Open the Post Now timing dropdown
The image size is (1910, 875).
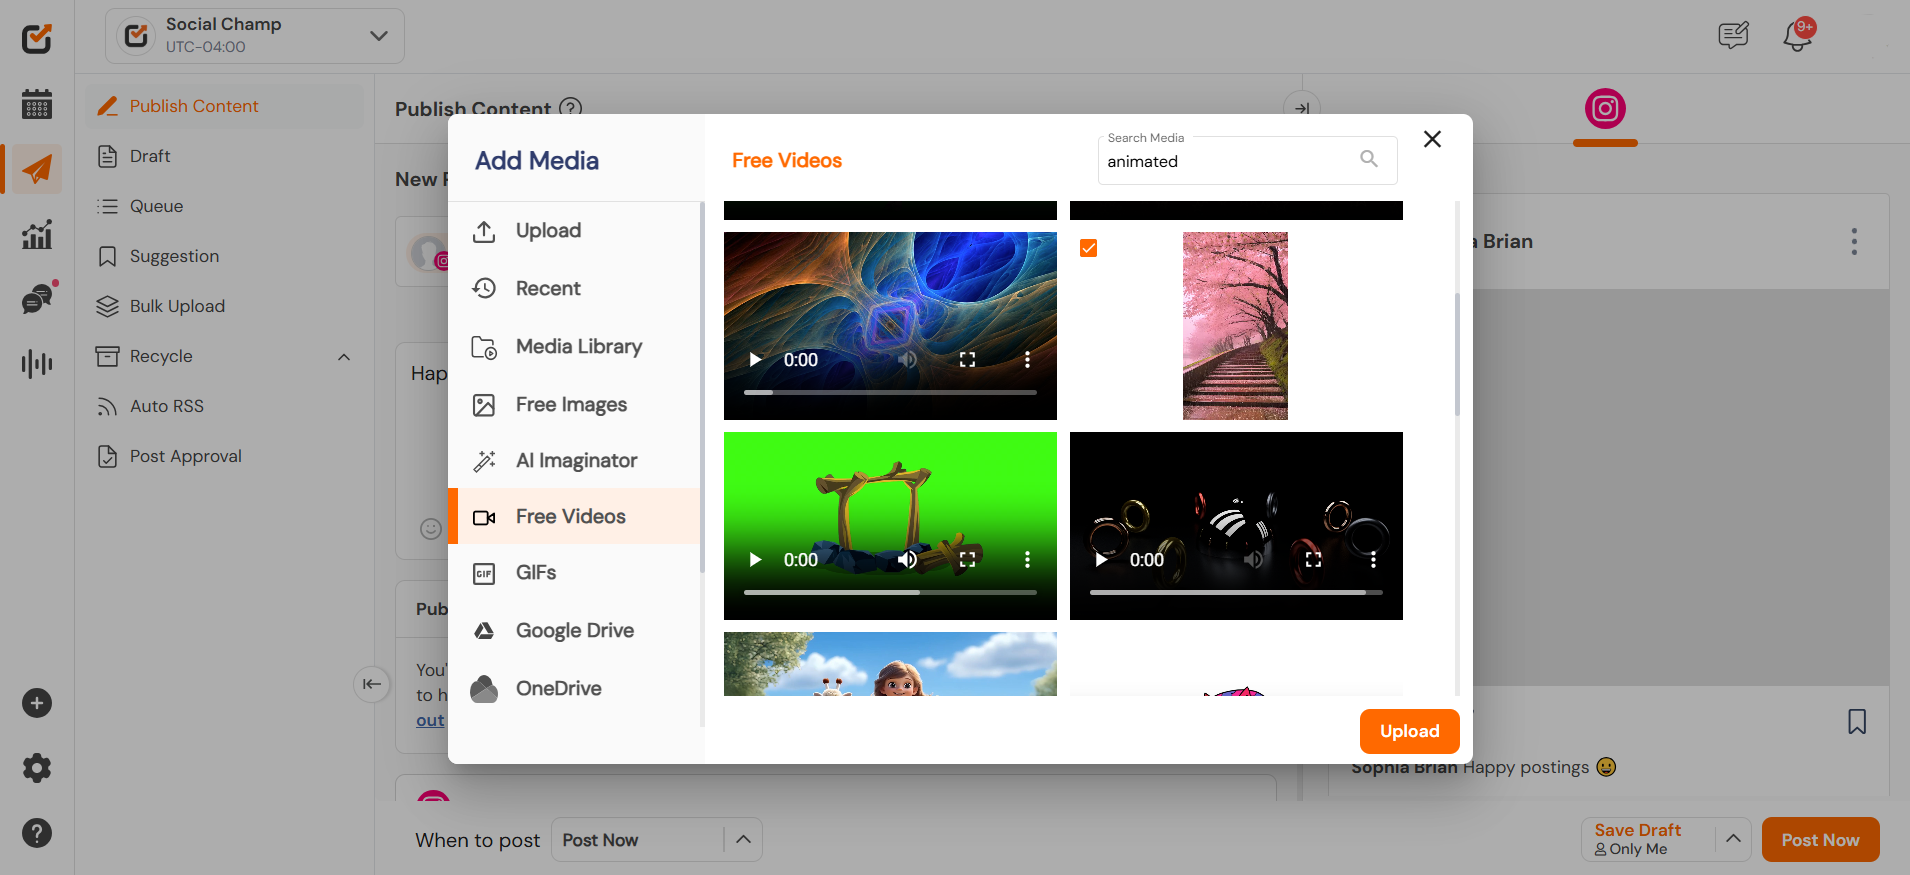[x=743, y=840]
